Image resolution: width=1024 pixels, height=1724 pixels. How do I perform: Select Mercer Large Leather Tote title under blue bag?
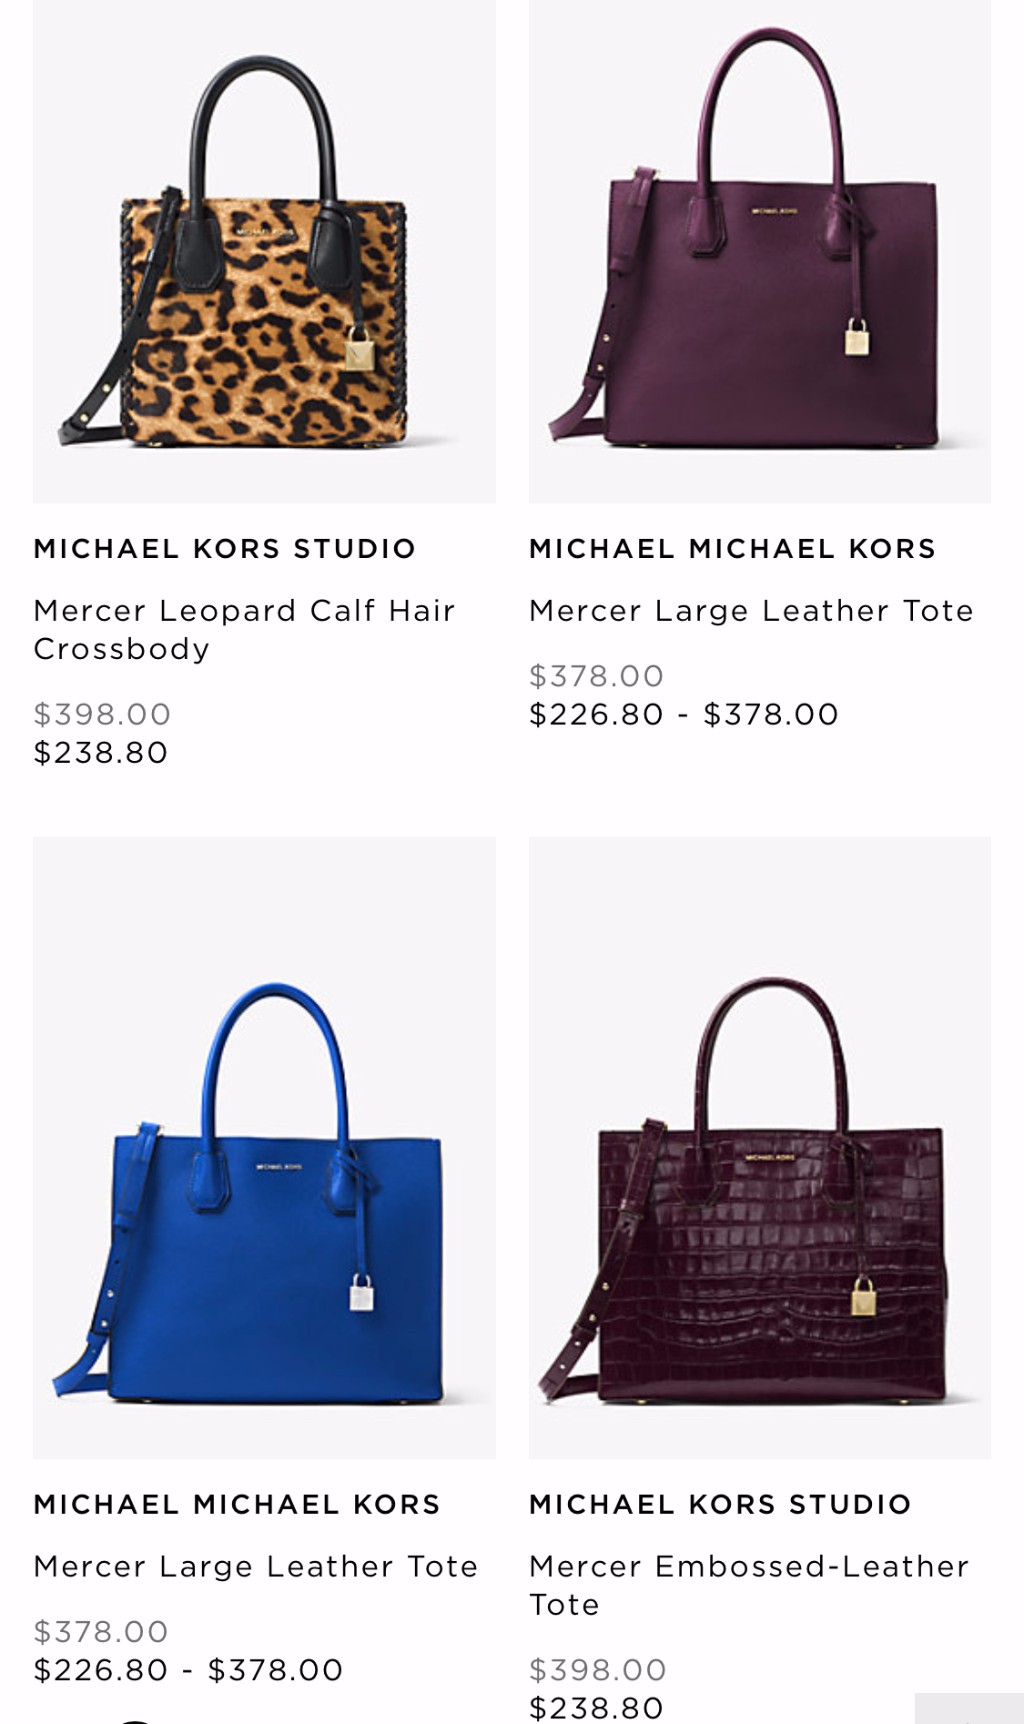pyautogui.click(x=255, y=1566)
